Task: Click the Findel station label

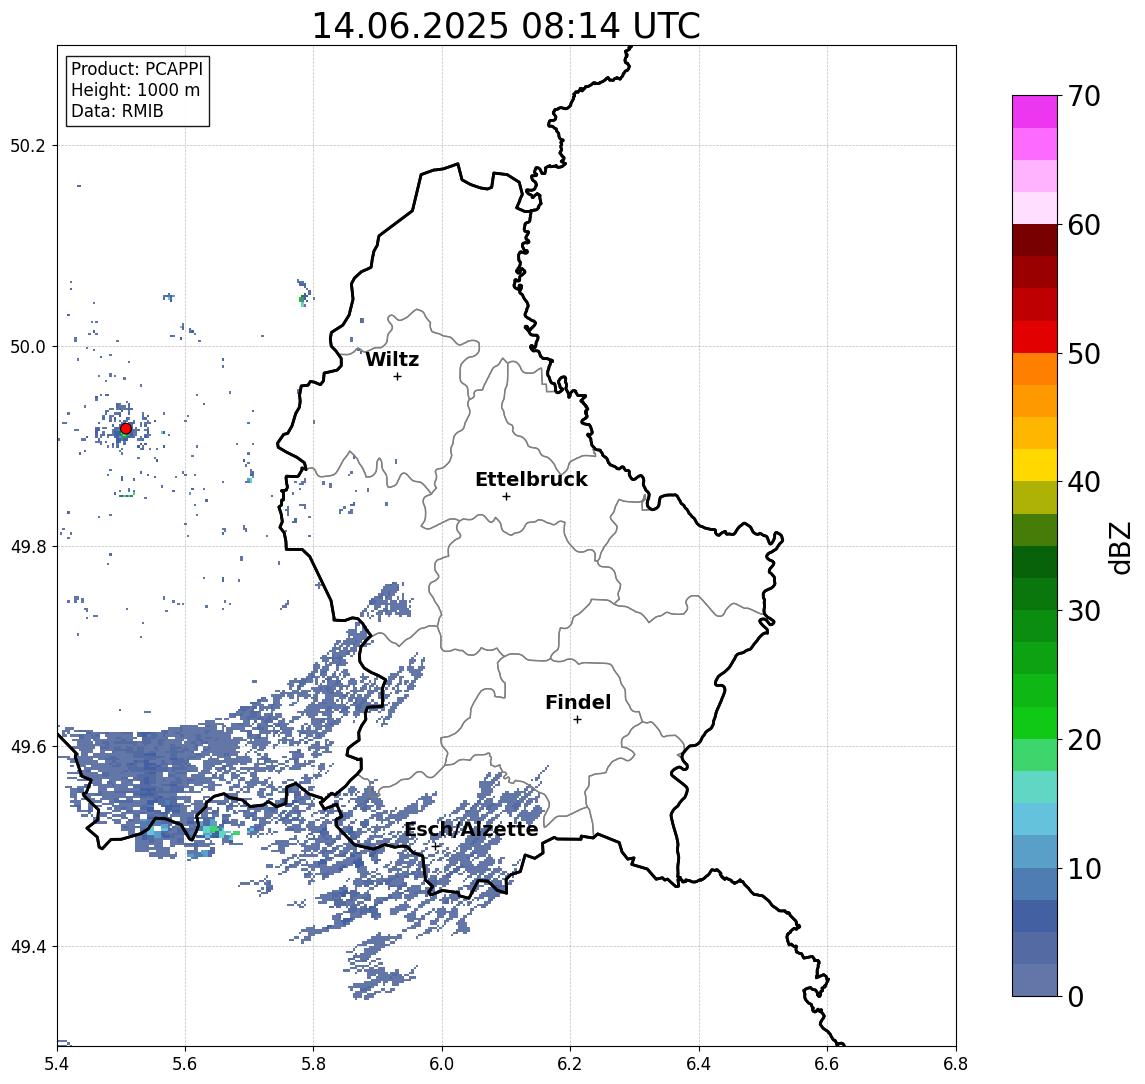Action: (x=578, y=702)
